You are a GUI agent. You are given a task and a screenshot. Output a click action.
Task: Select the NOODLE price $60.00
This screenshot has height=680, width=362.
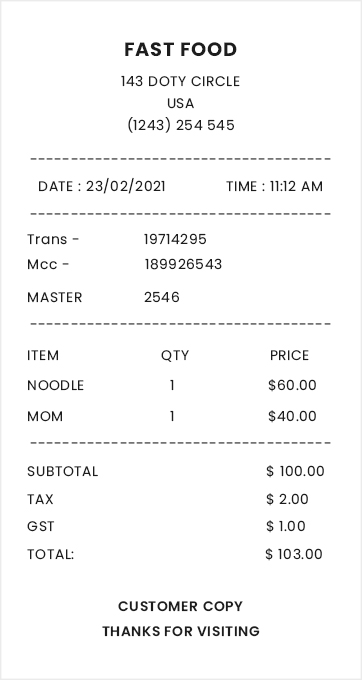point(292,385)
